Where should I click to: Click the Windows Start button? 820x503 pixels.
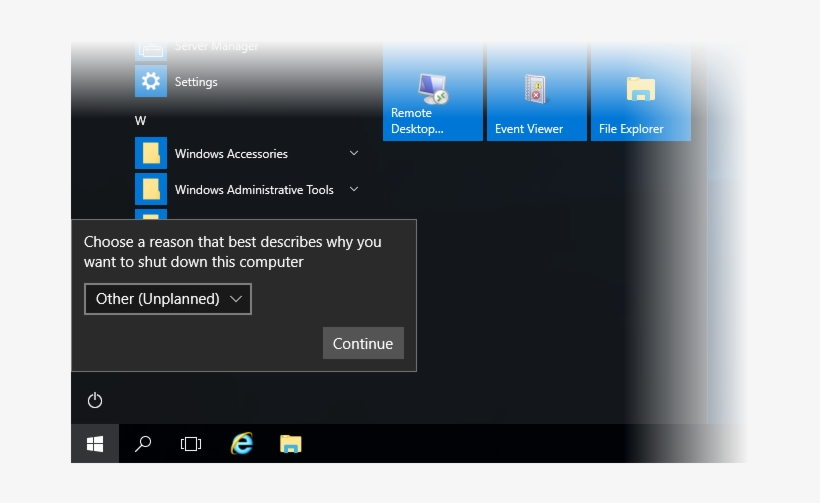95,444
